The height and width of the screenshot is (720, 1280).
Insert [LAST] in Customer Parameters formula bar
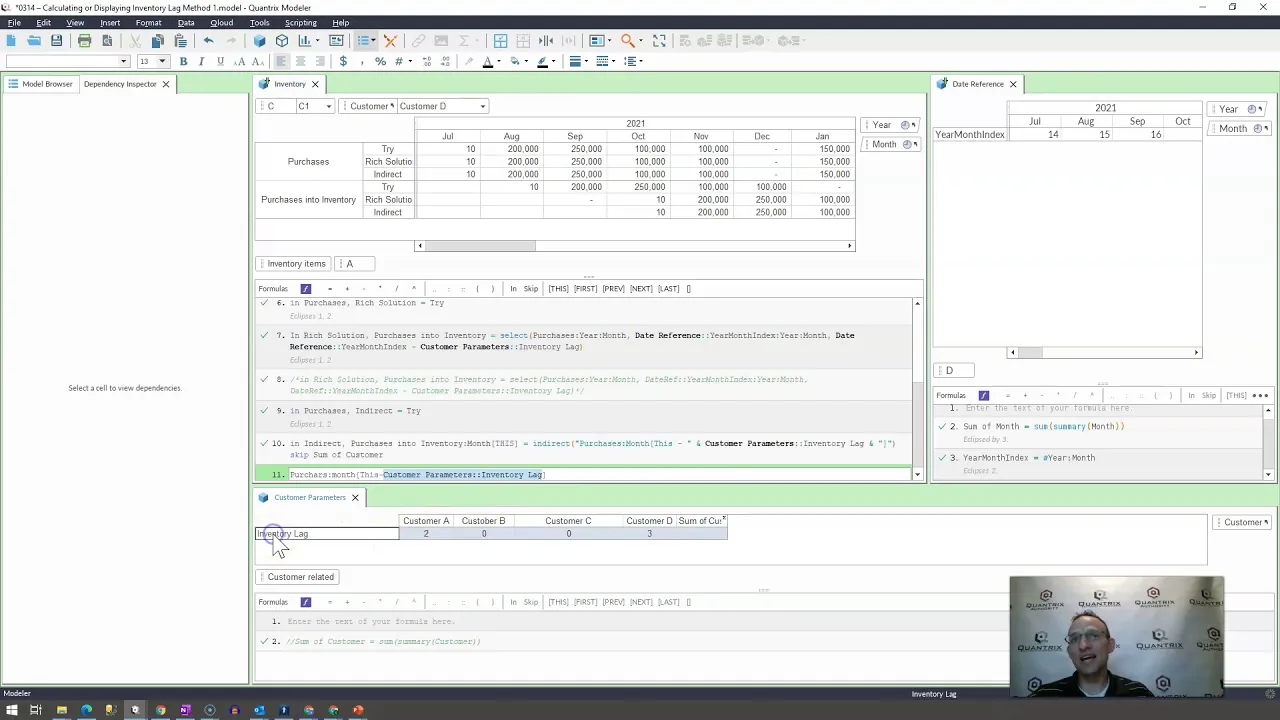[668, 602]
